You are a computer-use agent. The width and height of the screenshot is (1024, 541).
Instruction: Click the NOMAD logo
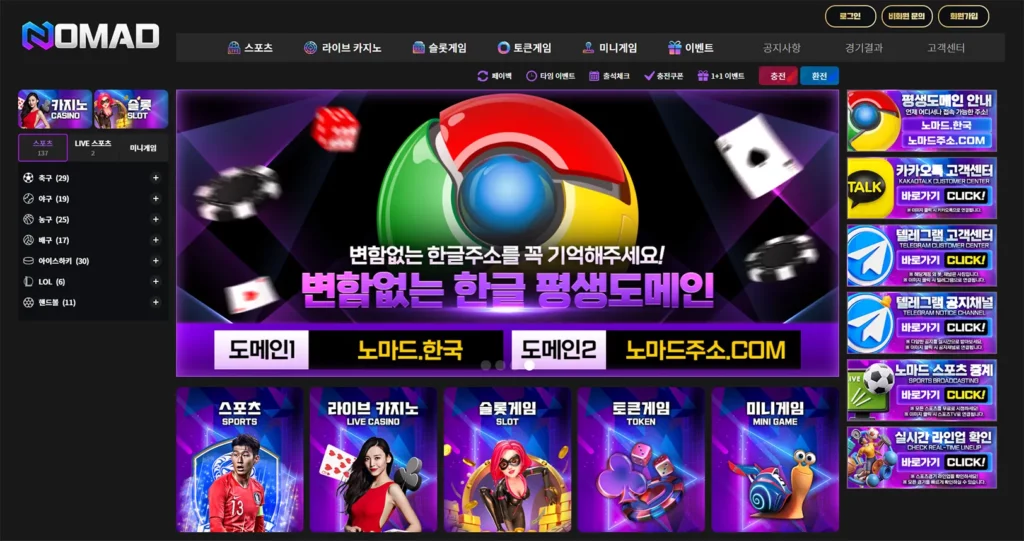click(x=90, y=36)
